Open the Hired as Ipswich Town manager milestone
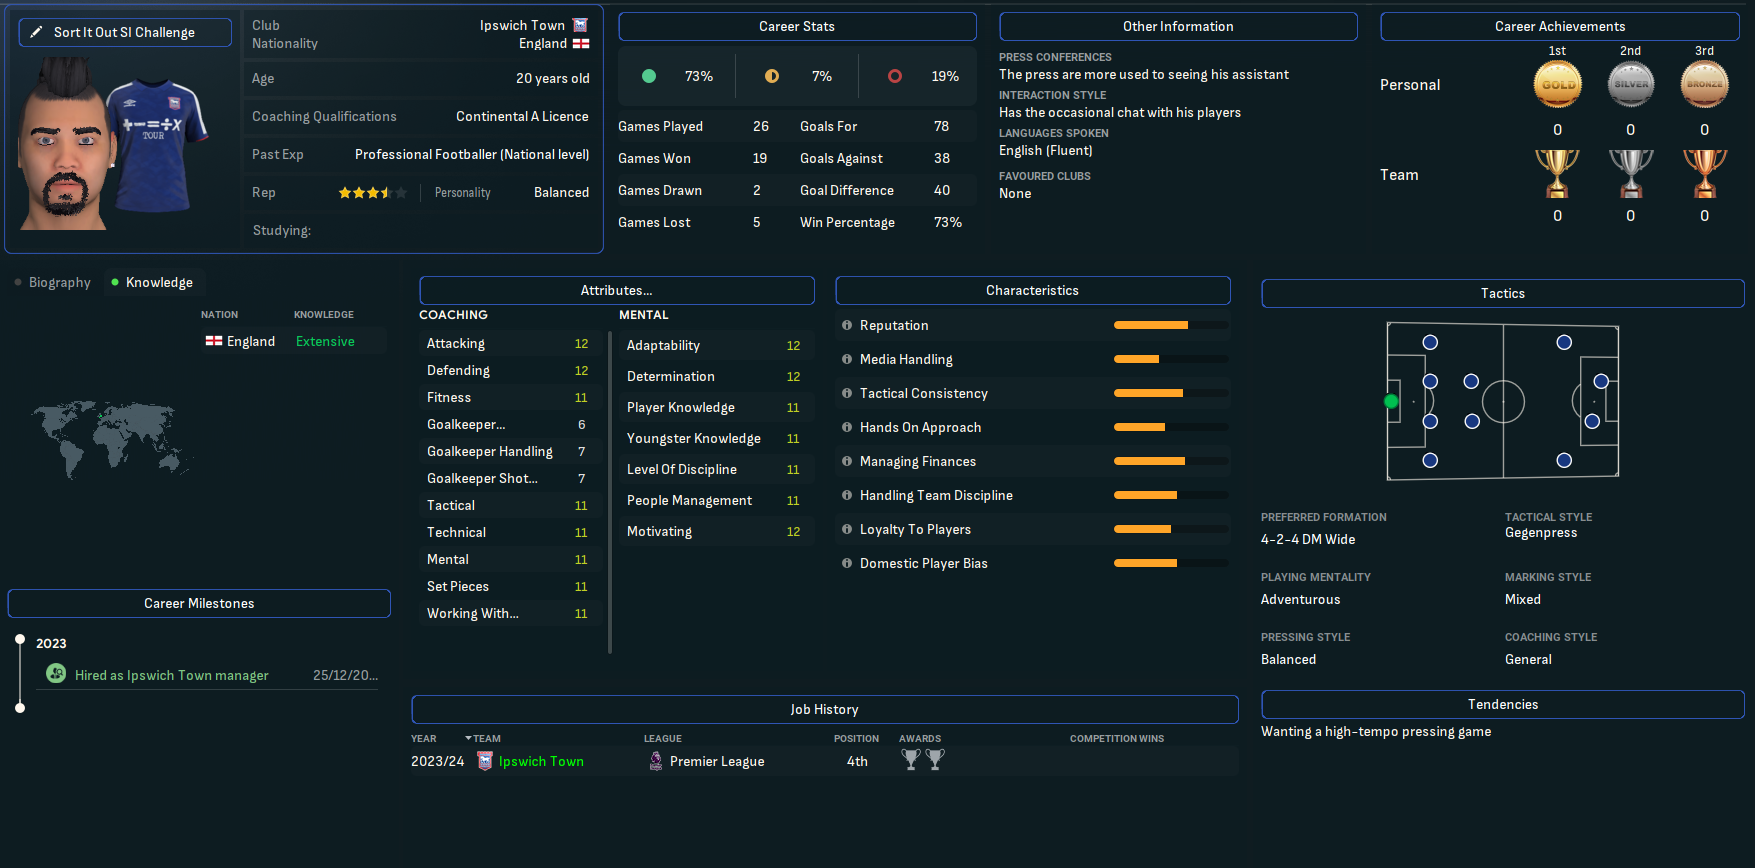The image size is (1755, 868). (x=172, y=675)
